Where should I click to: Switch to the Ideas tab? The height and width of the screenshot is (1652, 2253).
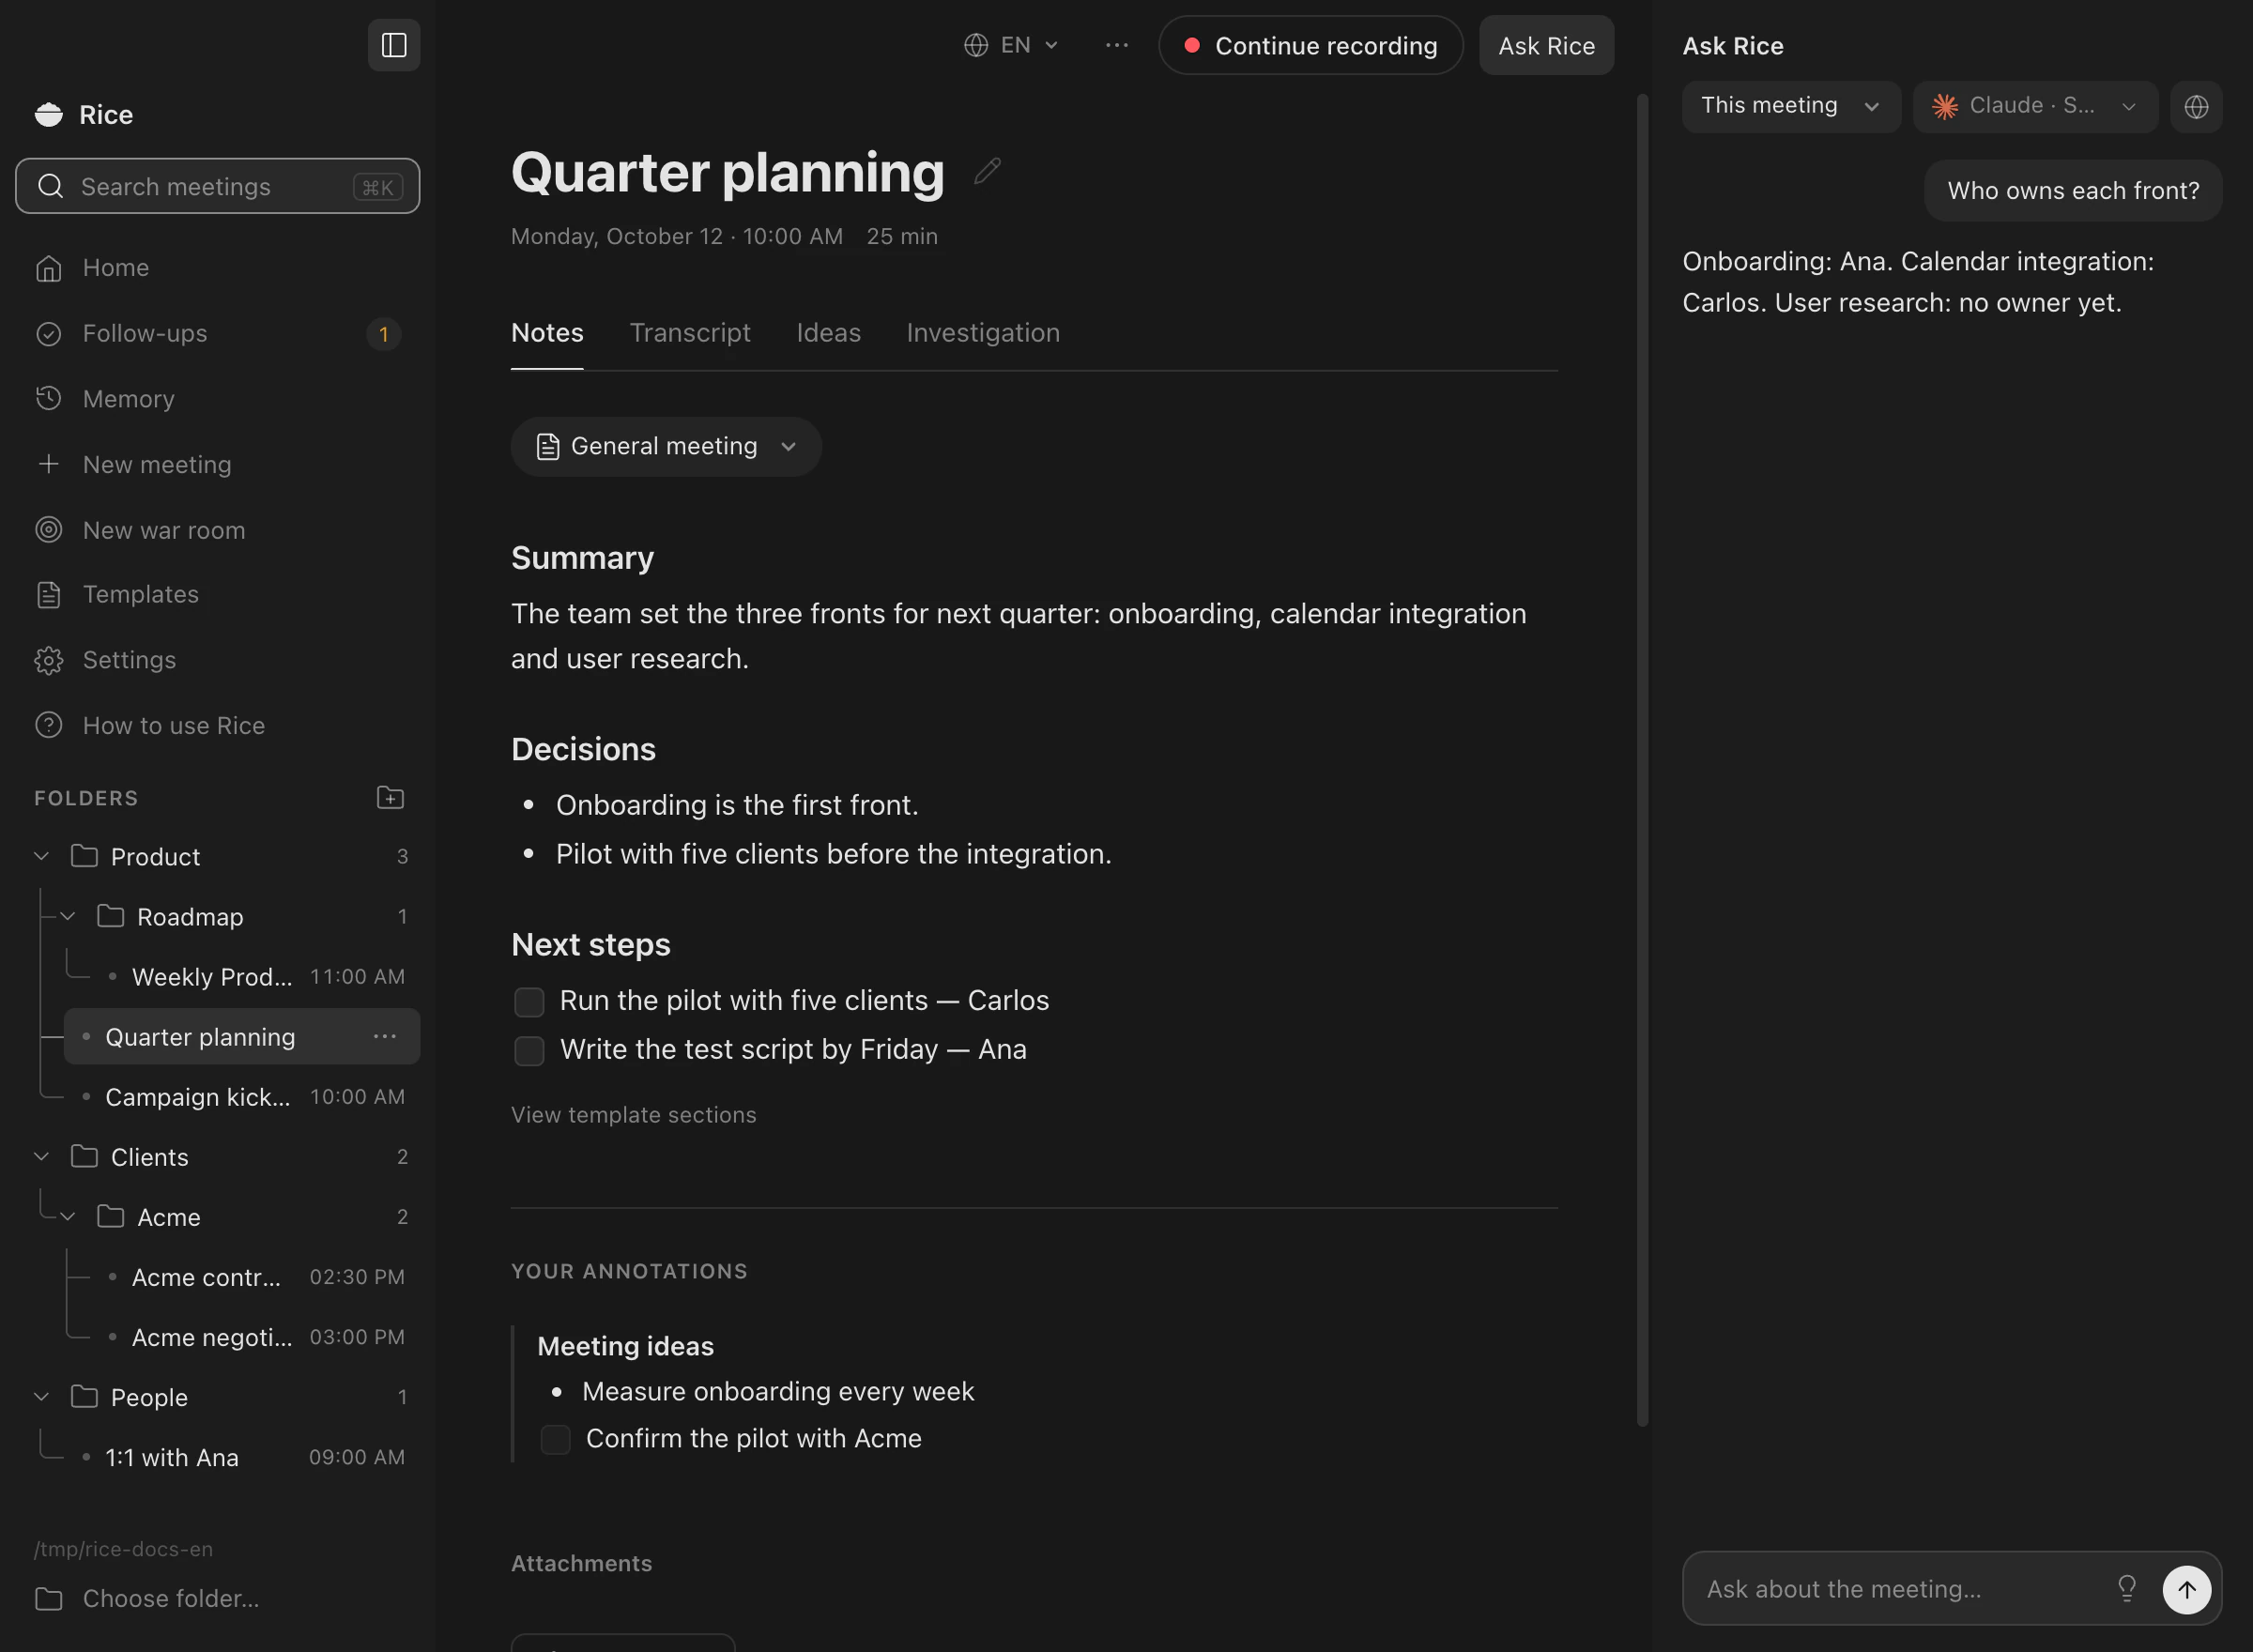tap(828, 333)
